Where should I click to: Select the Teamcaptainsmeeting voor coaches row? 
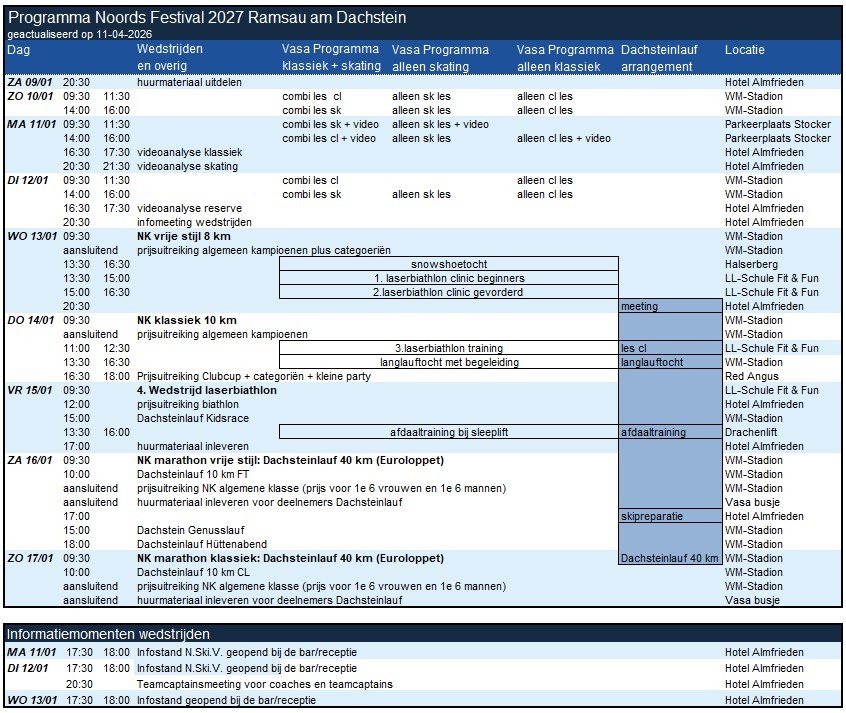[x=264, y=684]
